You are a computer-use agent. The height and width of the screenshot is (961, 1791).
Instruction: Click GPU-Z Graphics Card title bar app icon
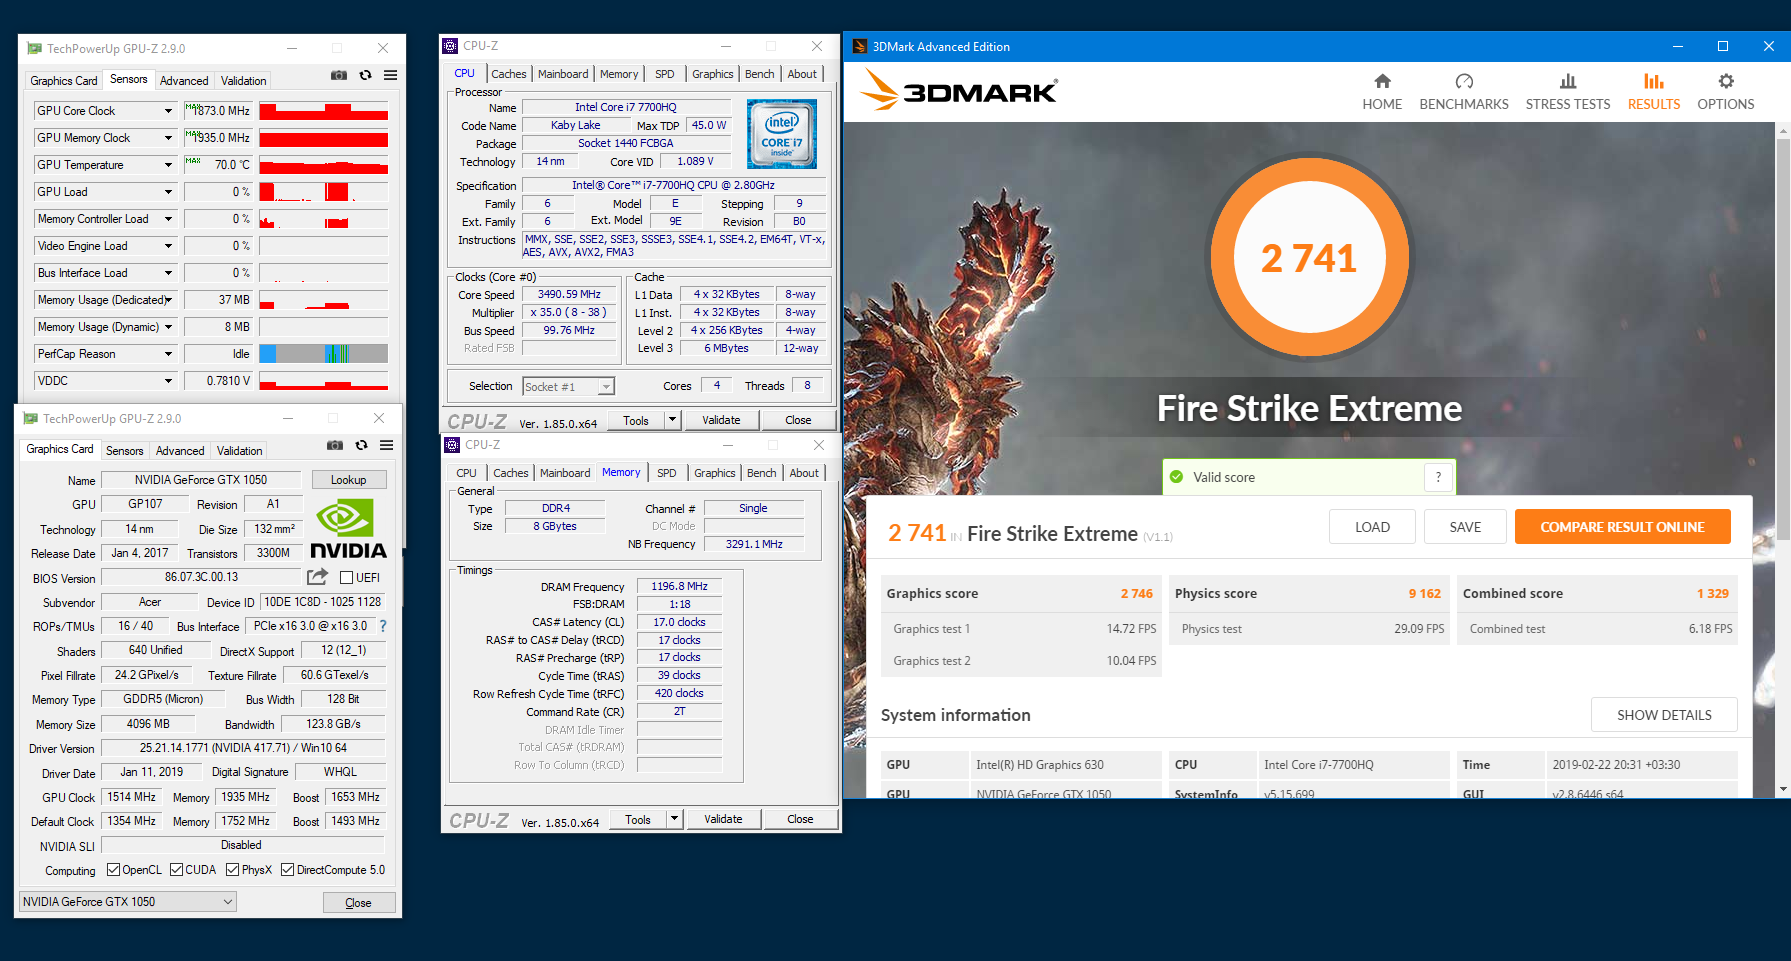coord(31,418)
